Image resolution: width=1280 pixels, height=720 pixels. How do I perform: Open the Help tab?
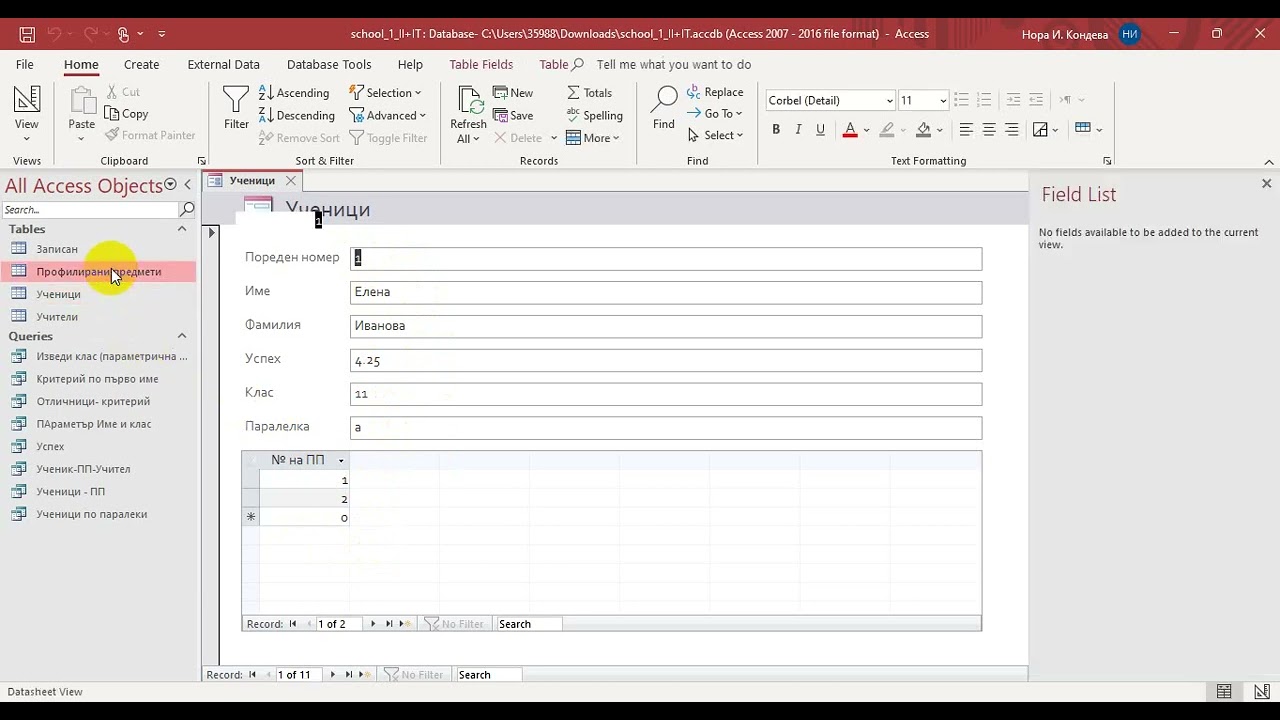point(410,64)
